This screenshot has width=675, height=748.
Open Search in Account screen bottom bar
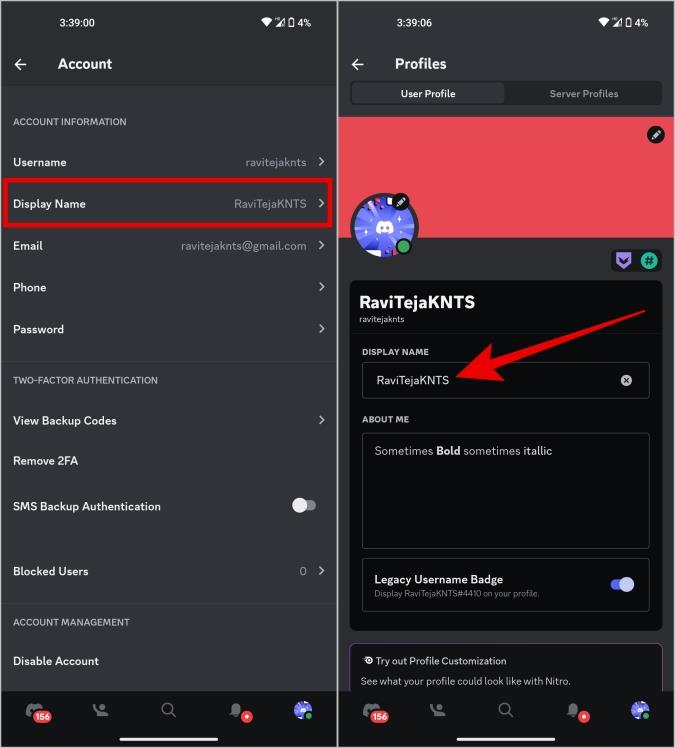click(x=168, y=710)
